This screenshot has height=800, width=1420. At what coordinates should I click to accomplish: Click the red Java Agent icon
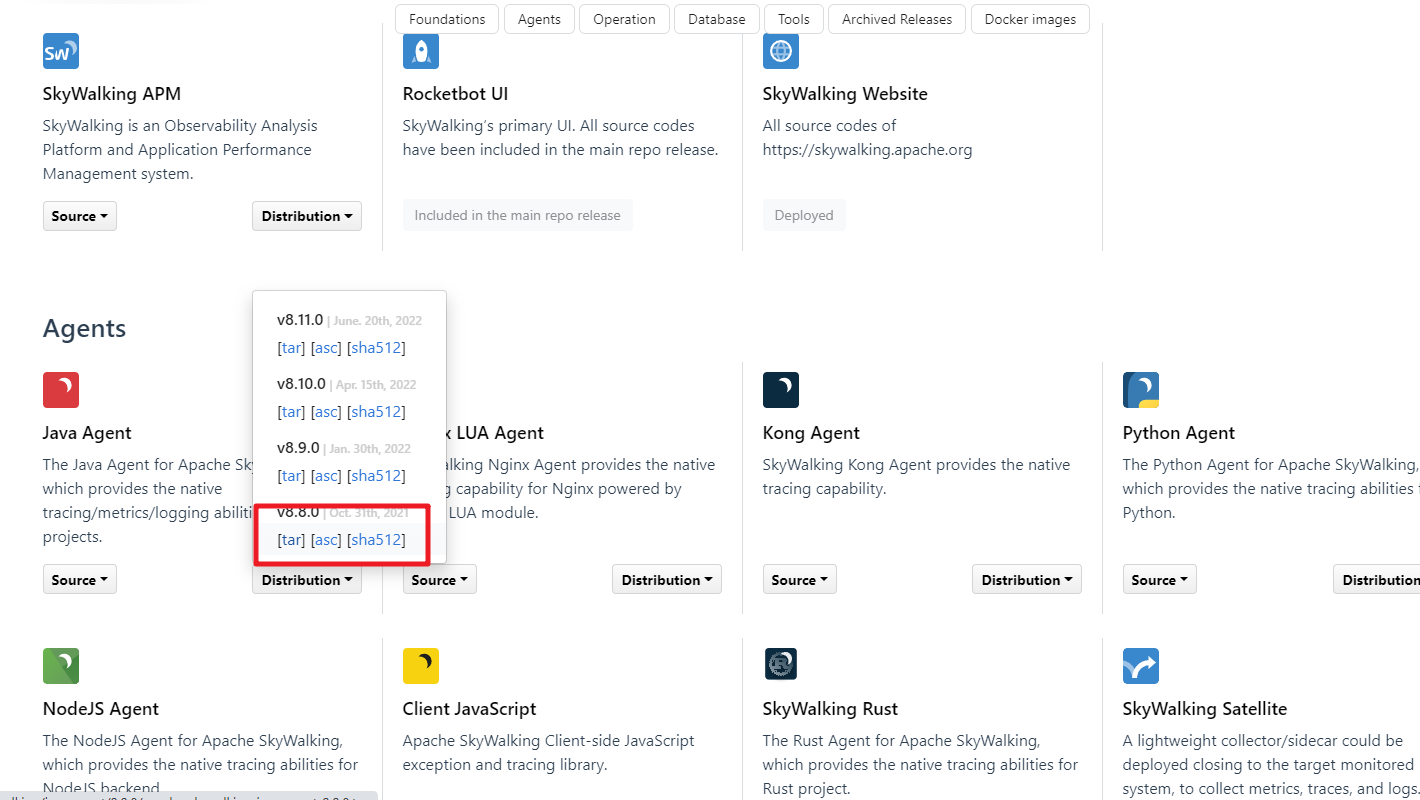click(61, 390)
